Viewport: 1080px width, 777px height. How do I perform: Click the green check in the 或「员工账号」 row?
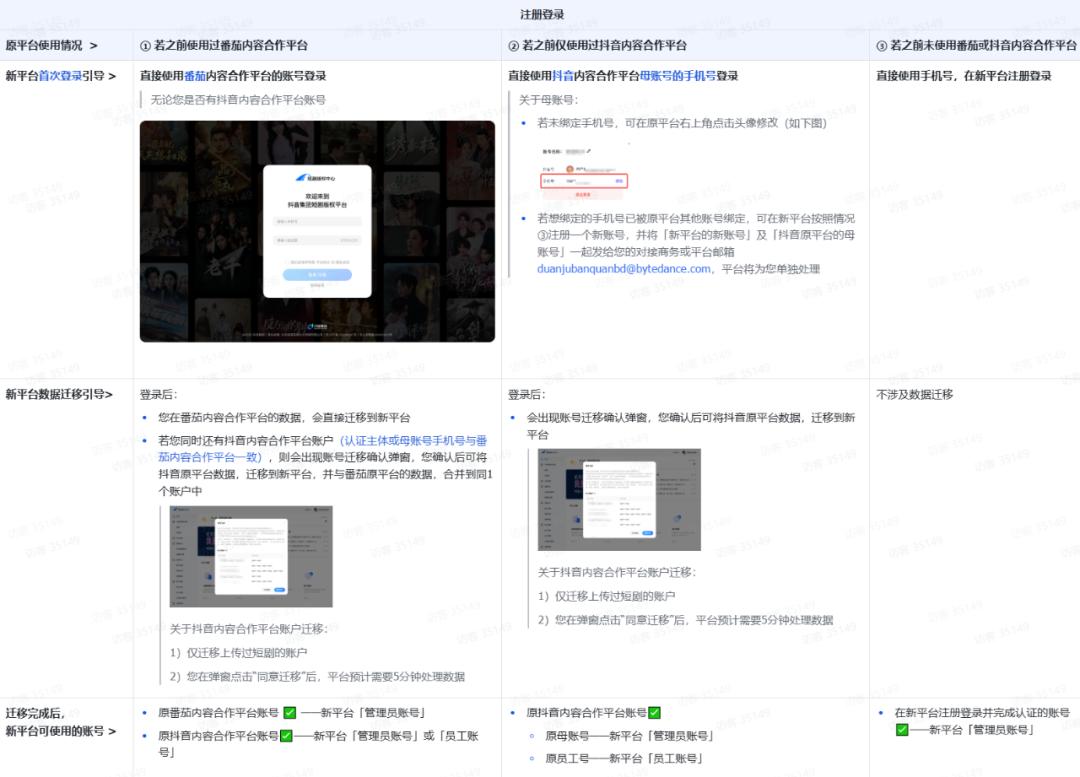click(286, 736)
